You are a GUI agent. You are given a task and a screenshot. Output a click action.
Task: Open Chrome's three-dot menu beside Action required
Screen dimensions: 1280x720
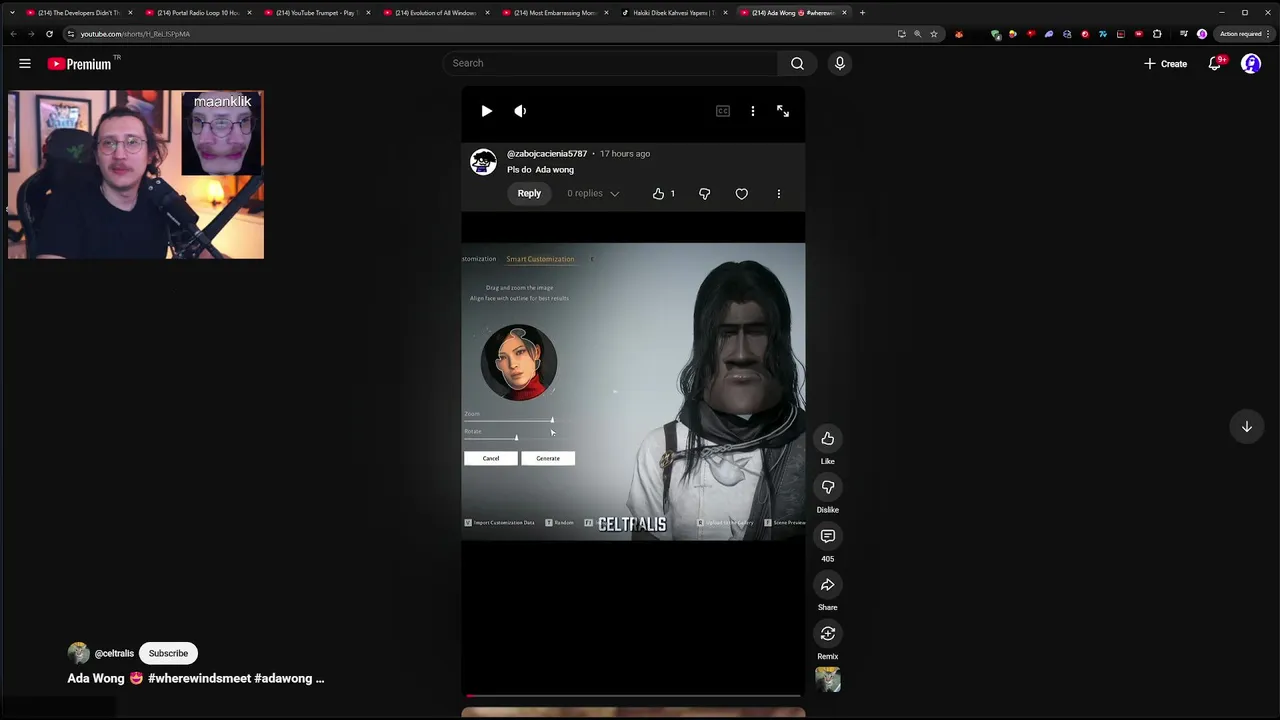click(1270, 34)
